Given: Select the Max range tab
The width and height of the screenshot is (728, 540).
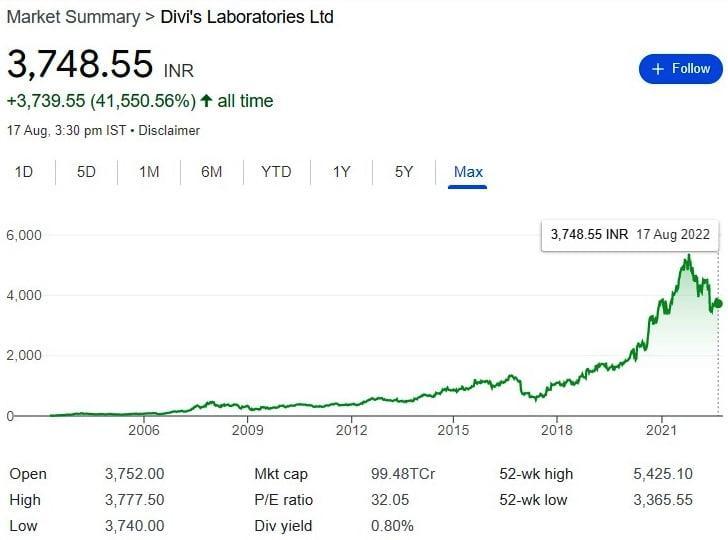Looking at the screenshot, I should coord(468,172).
